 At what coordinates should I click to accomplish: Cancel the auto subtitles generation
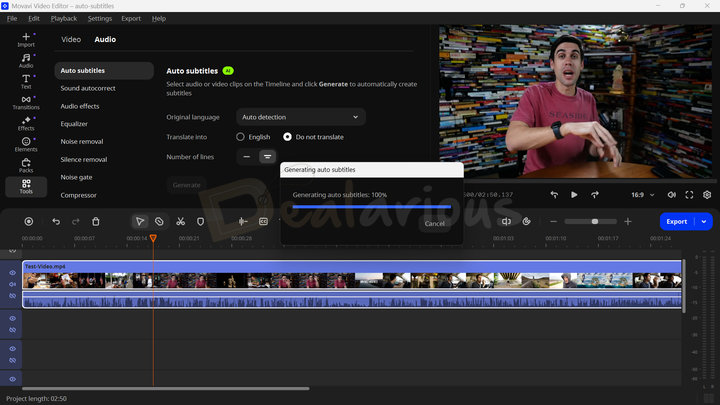[434, 223]
